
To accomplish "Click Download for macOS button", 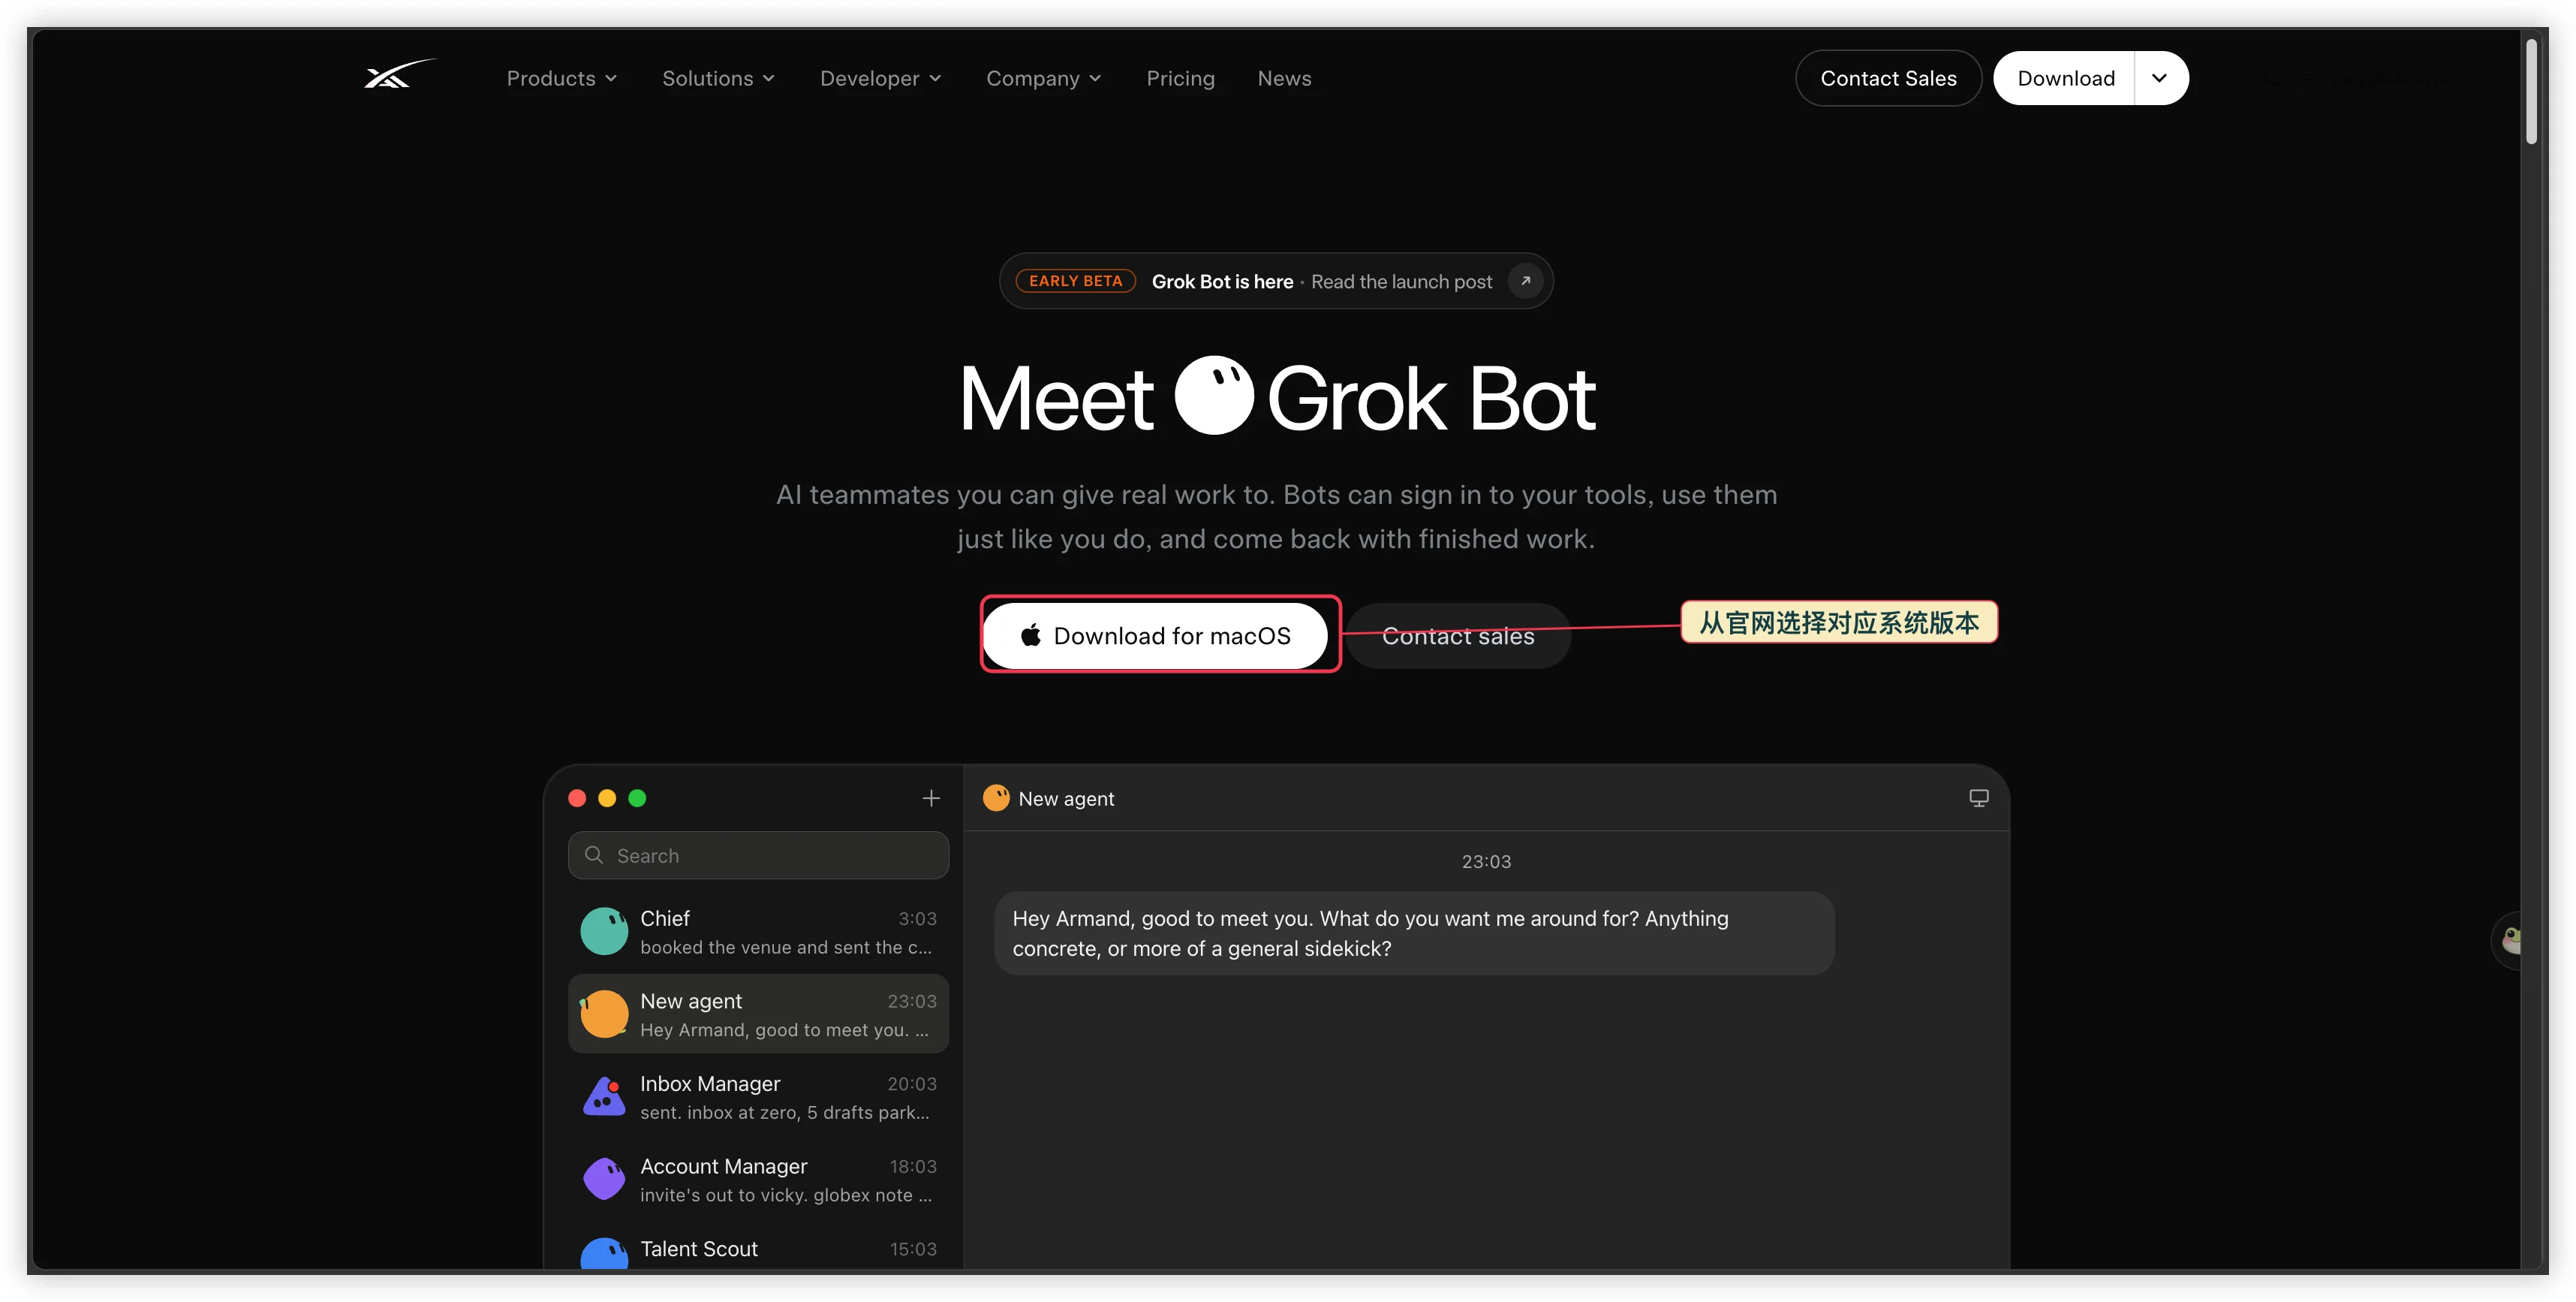I will pos(1155,636).
